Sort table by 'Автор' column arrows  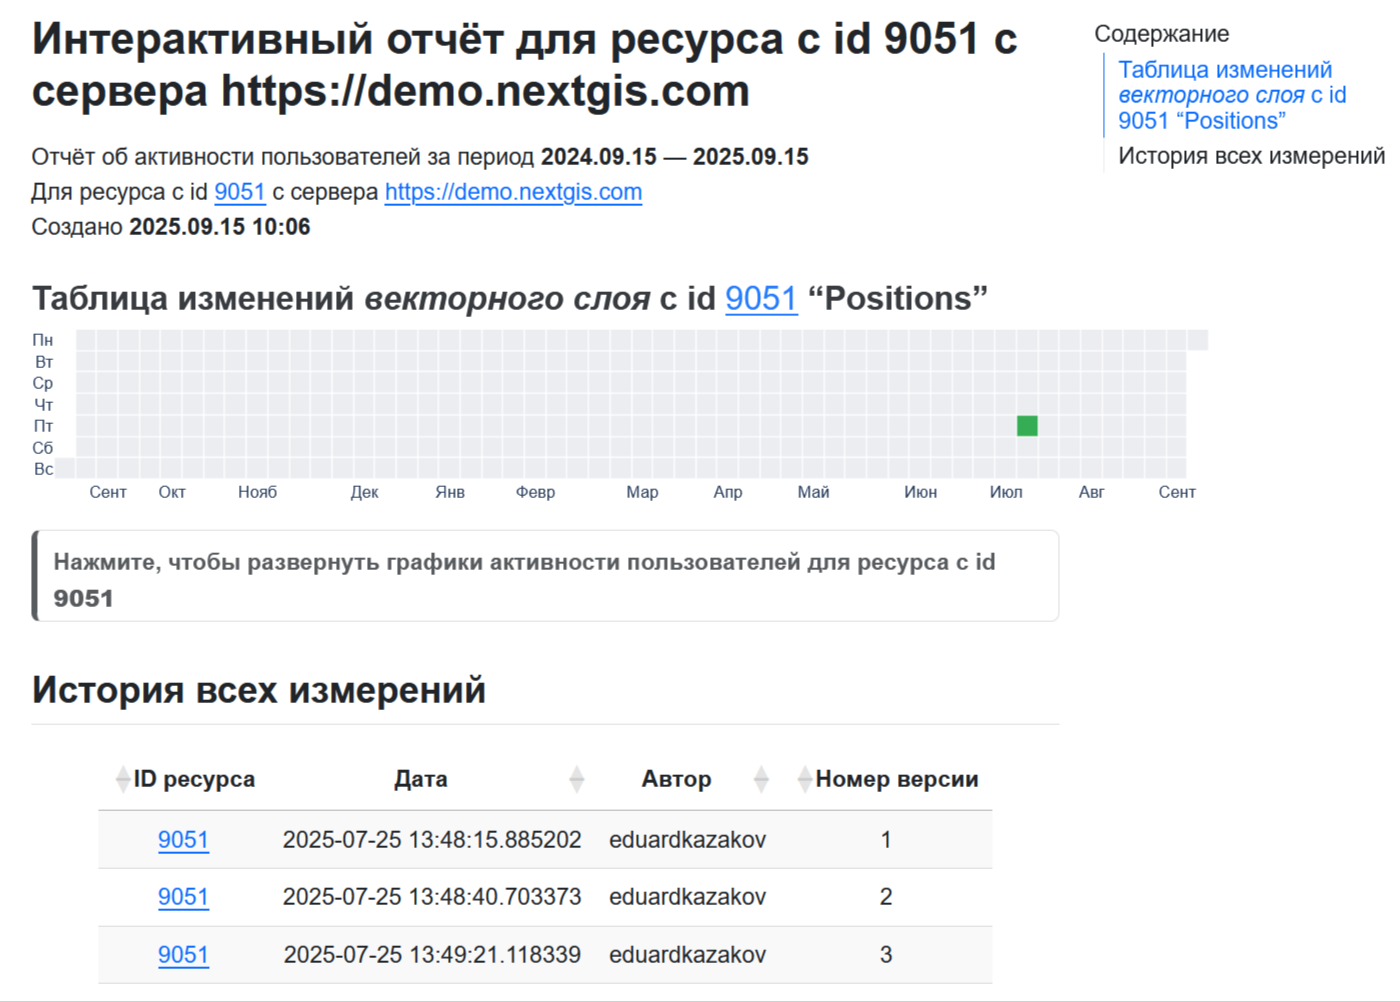[x=761, y=779]
